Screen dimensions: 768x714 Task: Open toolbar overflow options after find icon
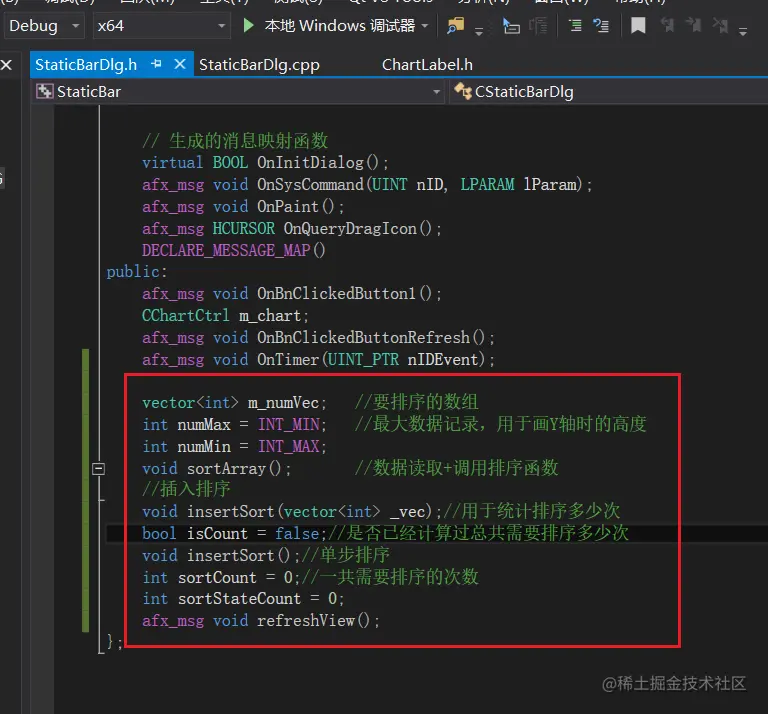pyautogui.click(x=479, y=31)
